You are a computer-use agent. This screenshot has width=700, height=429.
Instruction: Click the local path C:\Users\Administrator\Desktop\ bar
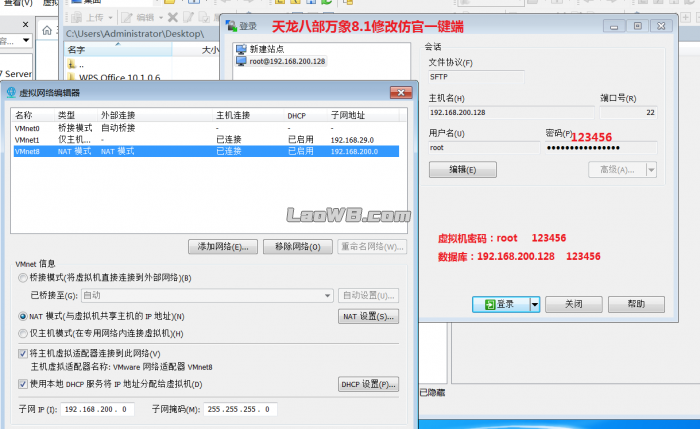point(142,33)
